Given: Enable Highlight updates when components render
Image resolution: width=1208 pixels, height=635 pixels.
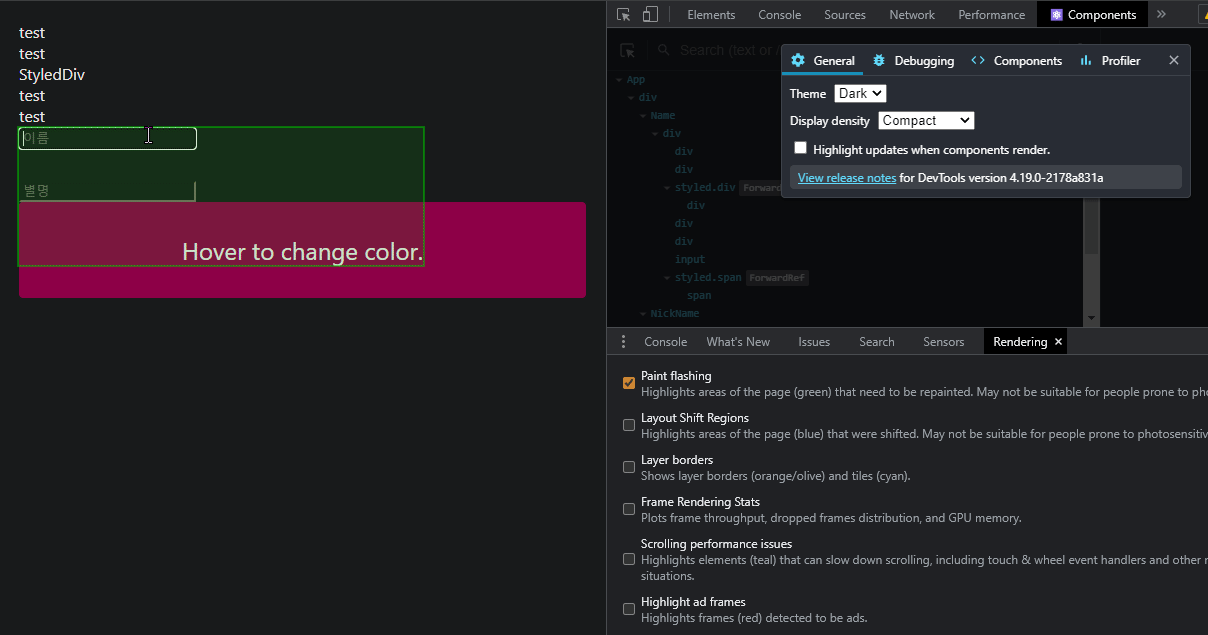Looking at the screenshot, I should click(x=800, y=148).
